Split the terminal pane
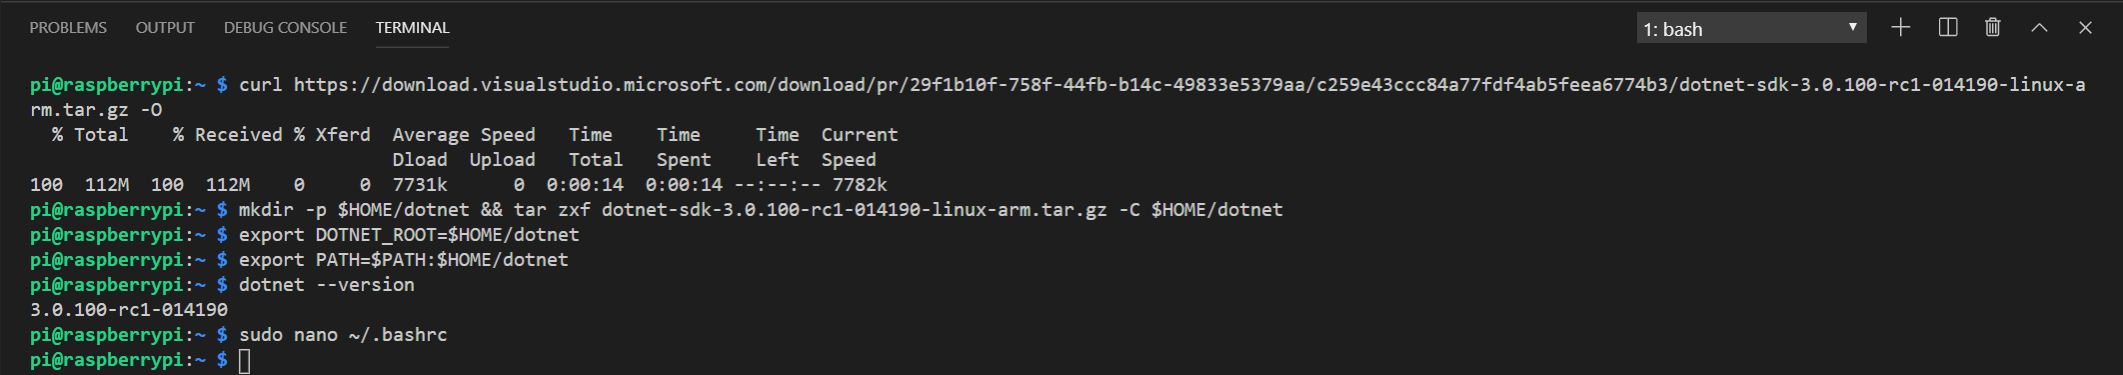Viewport: 2123px width, 375px height. click(x=1948, y=28)
